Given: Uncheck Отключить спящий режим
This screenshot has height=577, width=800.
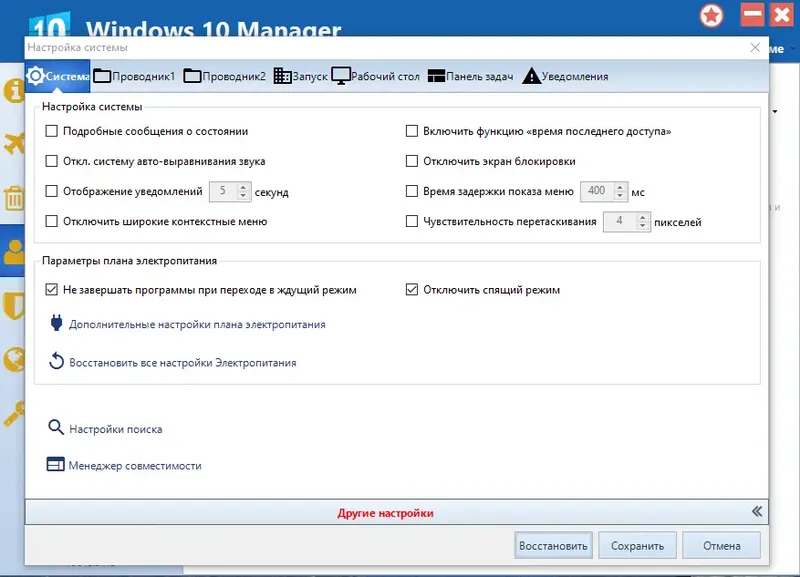Looking at the screenshot, I should [x=412, y=290].
